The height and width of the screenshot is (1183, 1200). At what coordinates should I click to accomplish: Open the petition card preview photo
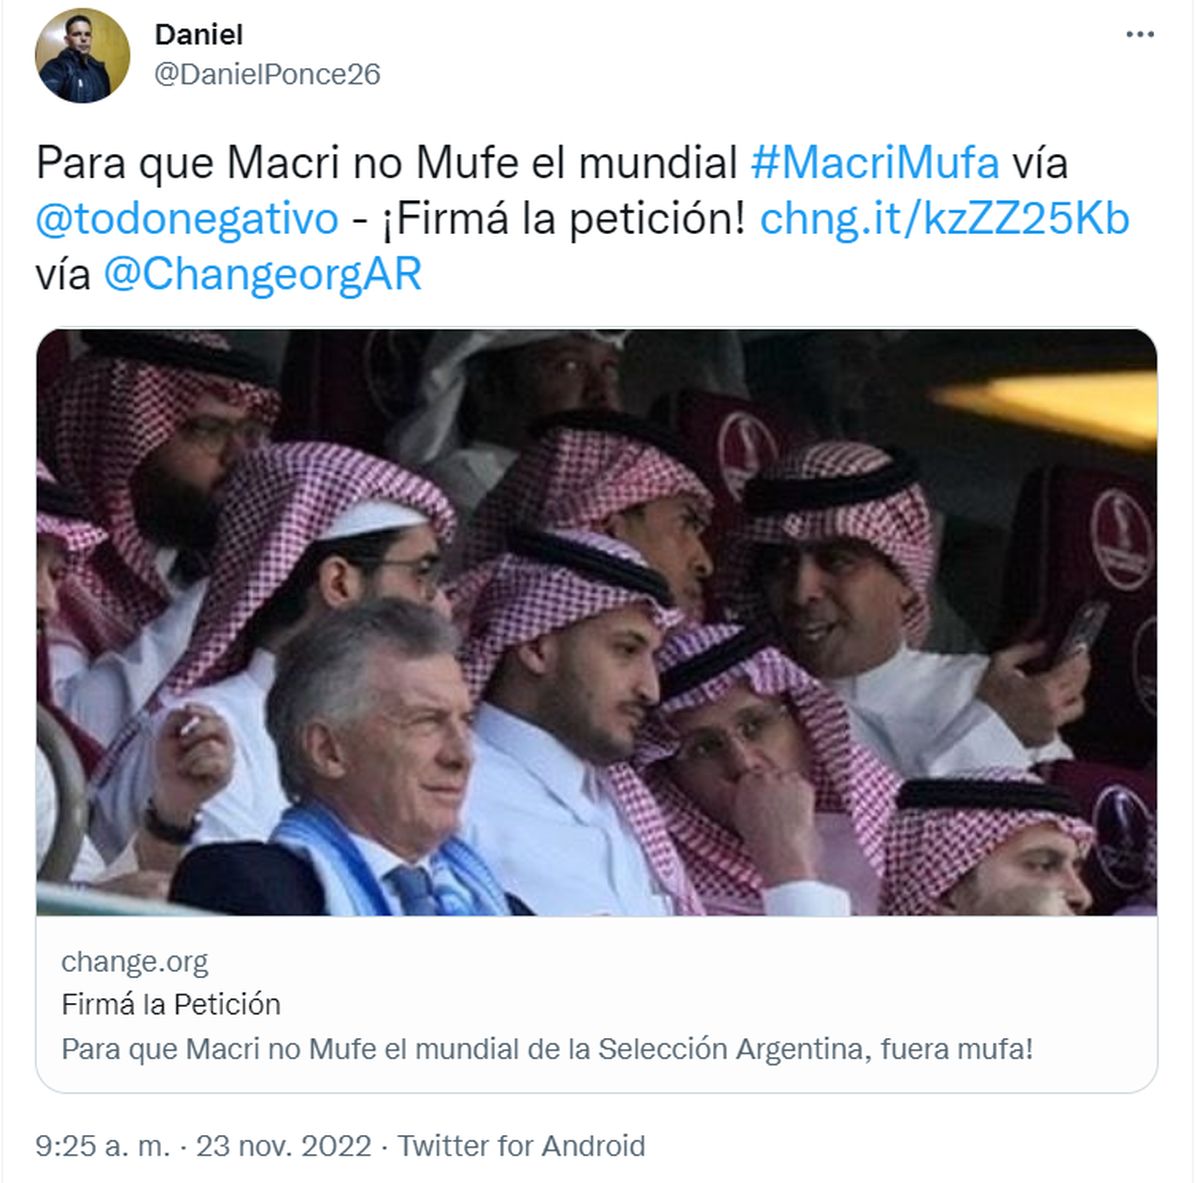click(596, 622)
